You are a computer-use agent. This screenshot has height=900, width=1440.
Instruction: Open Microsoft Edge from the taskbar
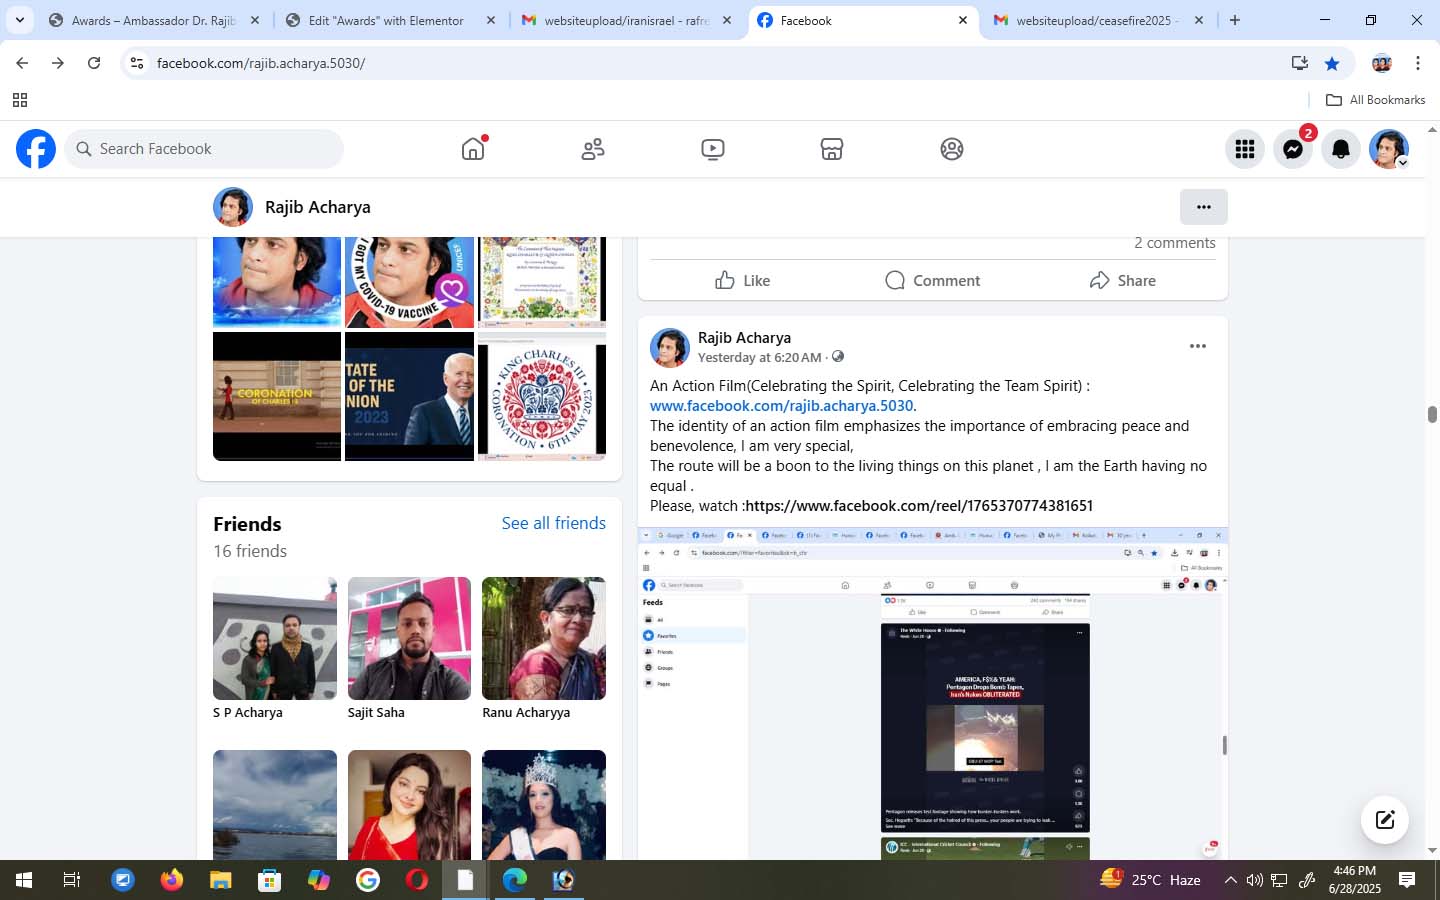point(515,880)
